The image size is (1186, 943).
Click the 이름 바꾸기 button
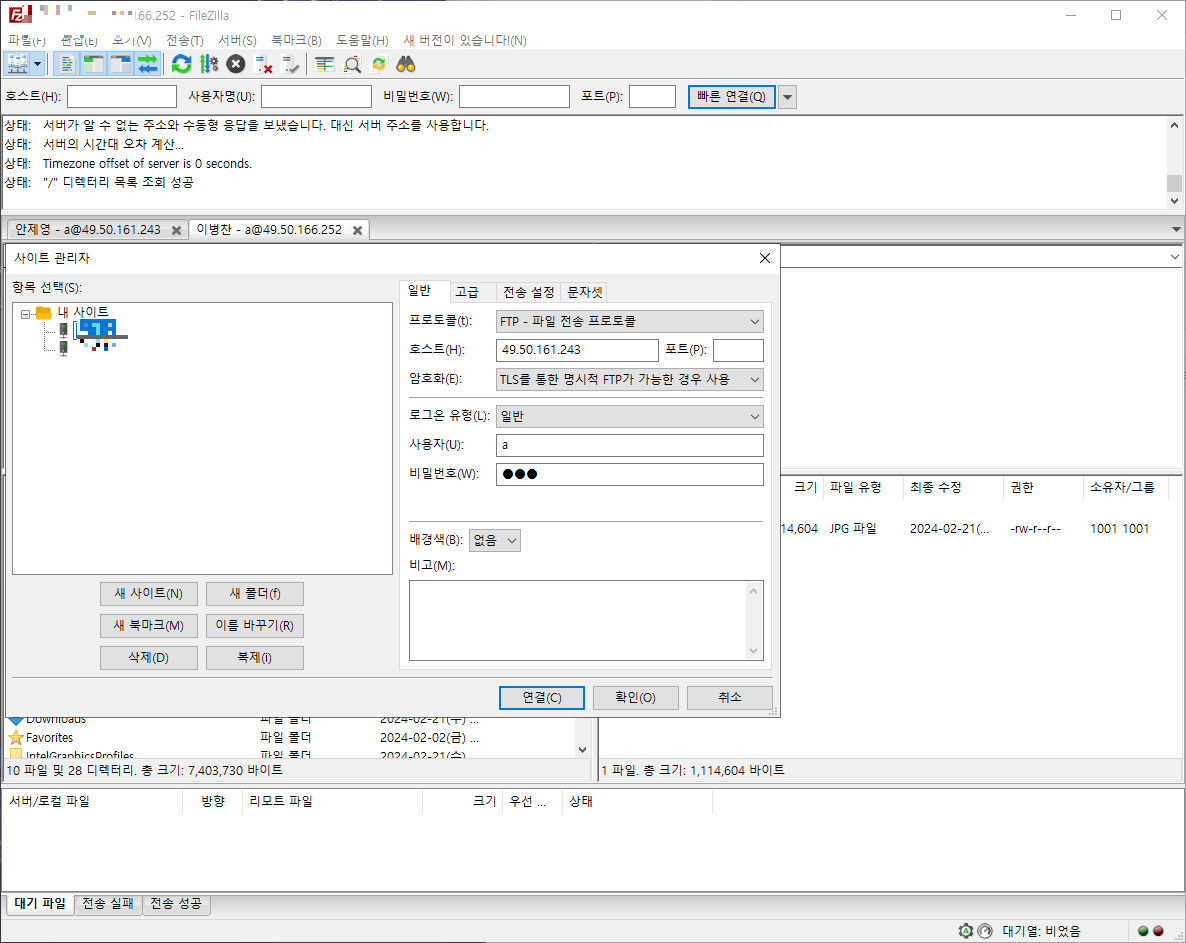(255, 625)
